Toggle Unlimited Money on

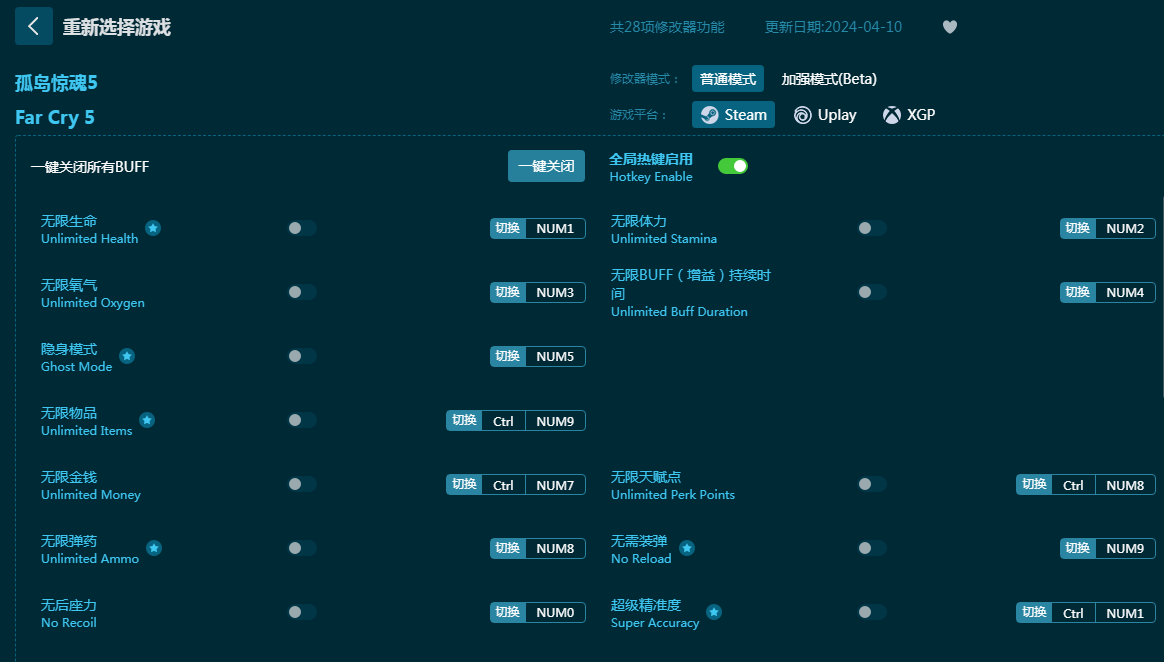coord(302,485)
